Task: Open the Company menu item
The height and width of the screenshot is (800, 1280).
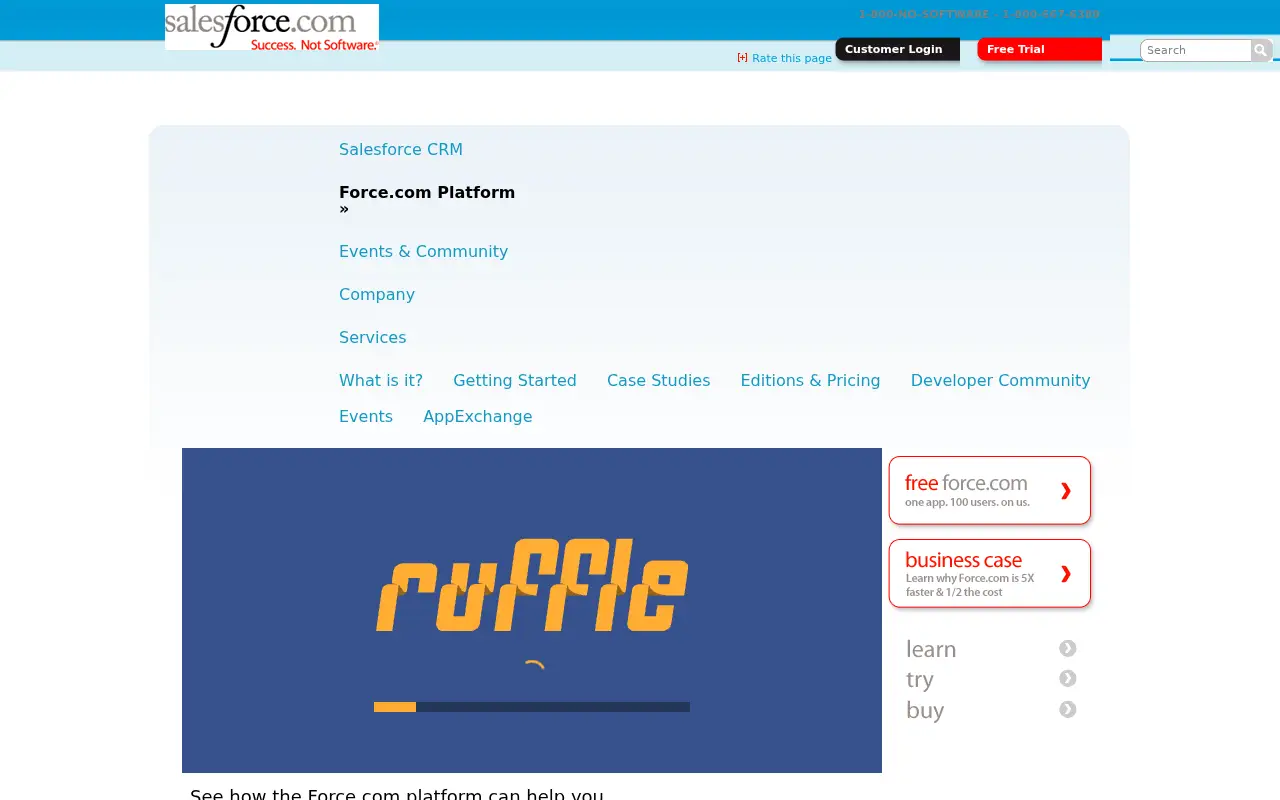Action: click(x=377, y=294)
